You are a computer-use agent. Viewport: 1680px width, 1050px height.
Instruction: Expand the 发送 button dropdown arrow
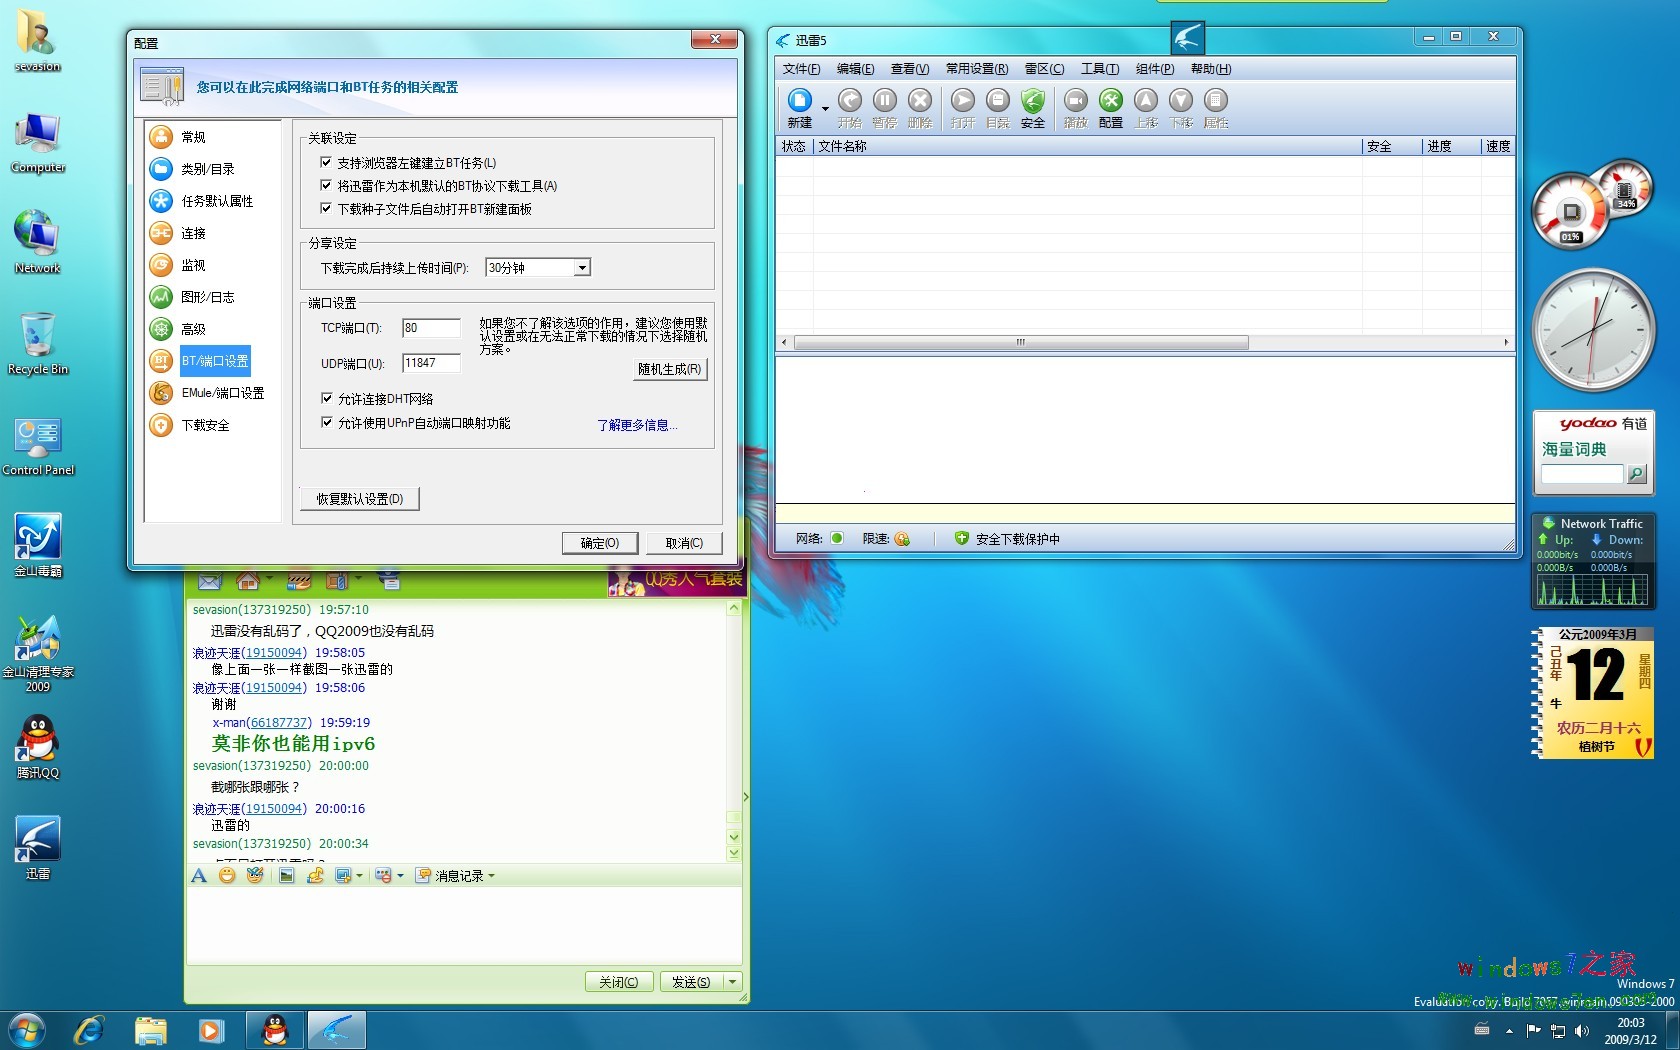[732, 982]
